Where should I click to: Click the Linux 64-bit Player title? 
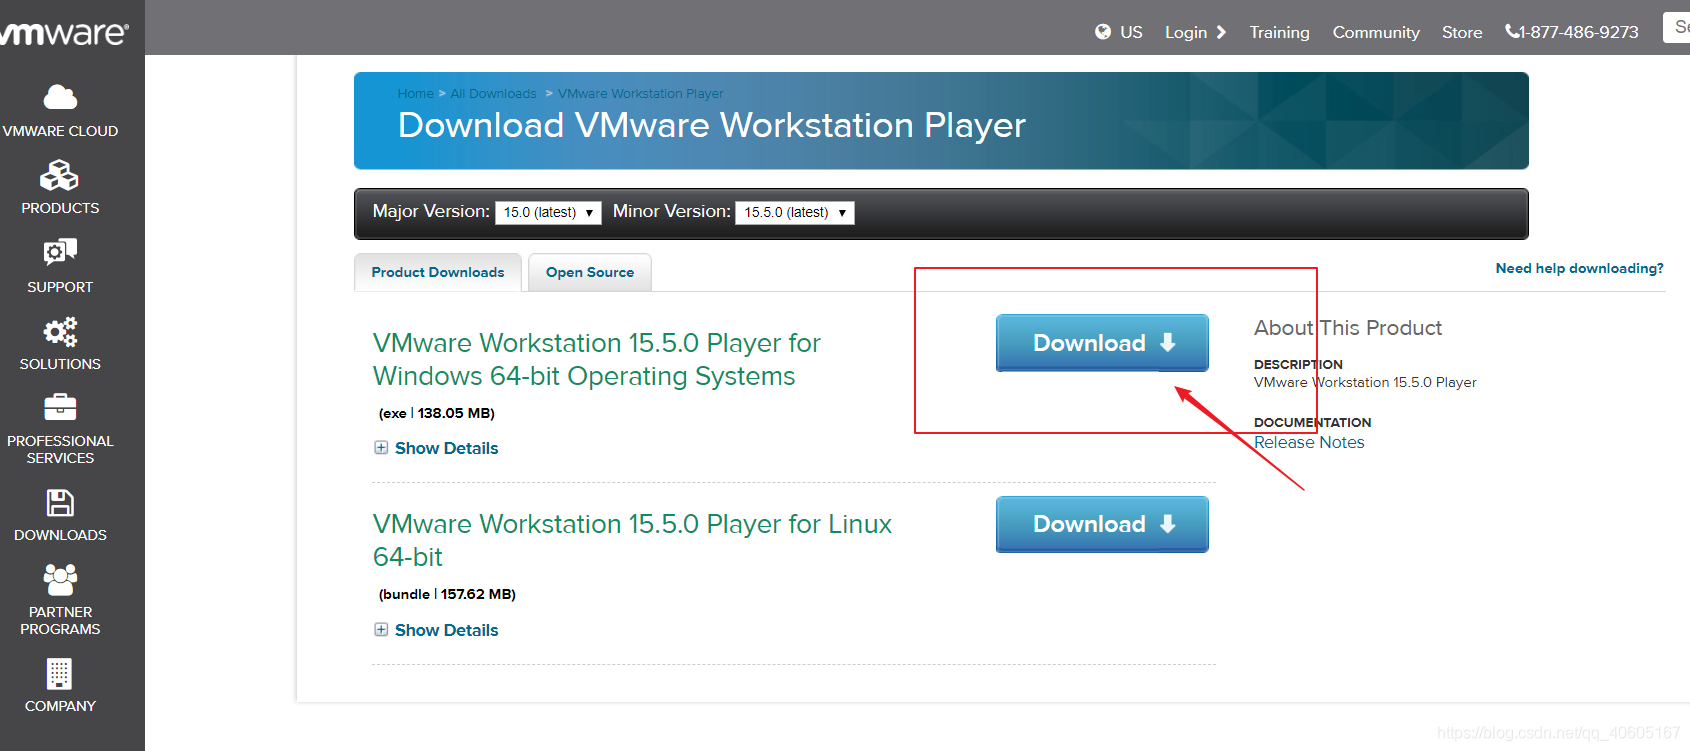pyautogui.click(x=632, y=540)
